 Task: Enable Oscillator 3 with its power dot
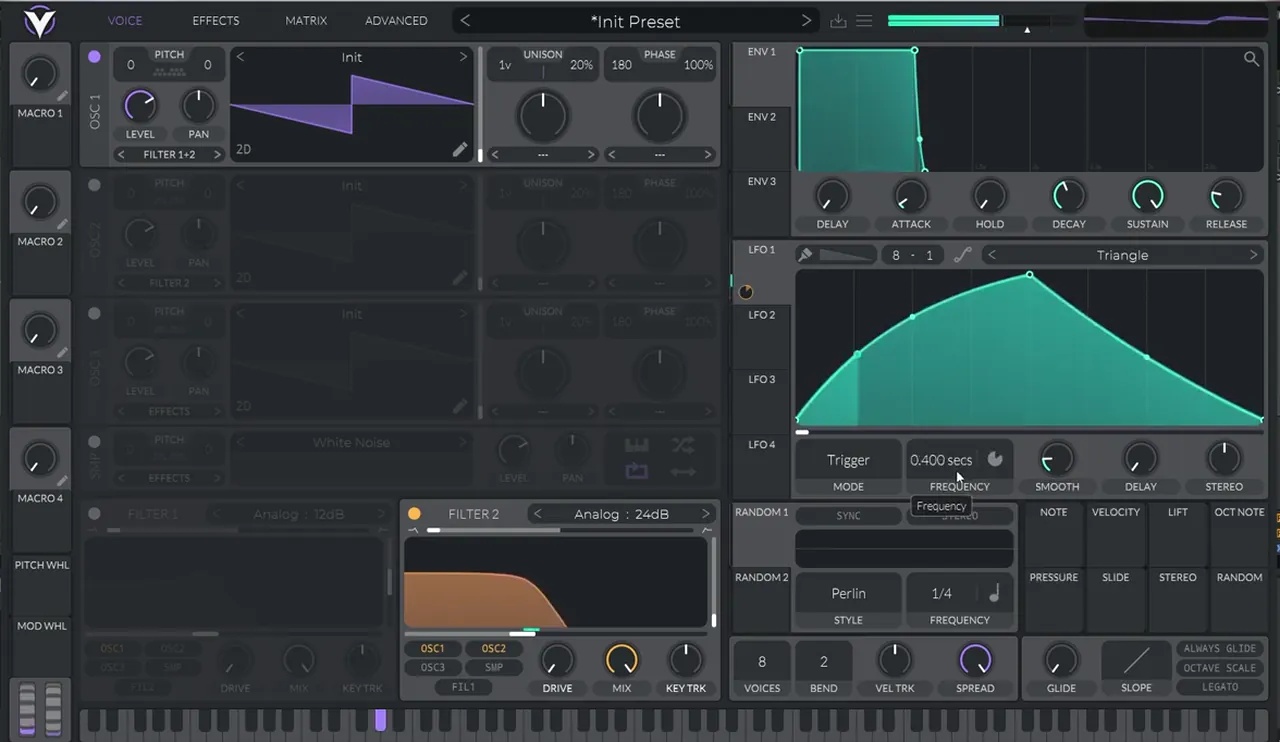tap(94, 313)
